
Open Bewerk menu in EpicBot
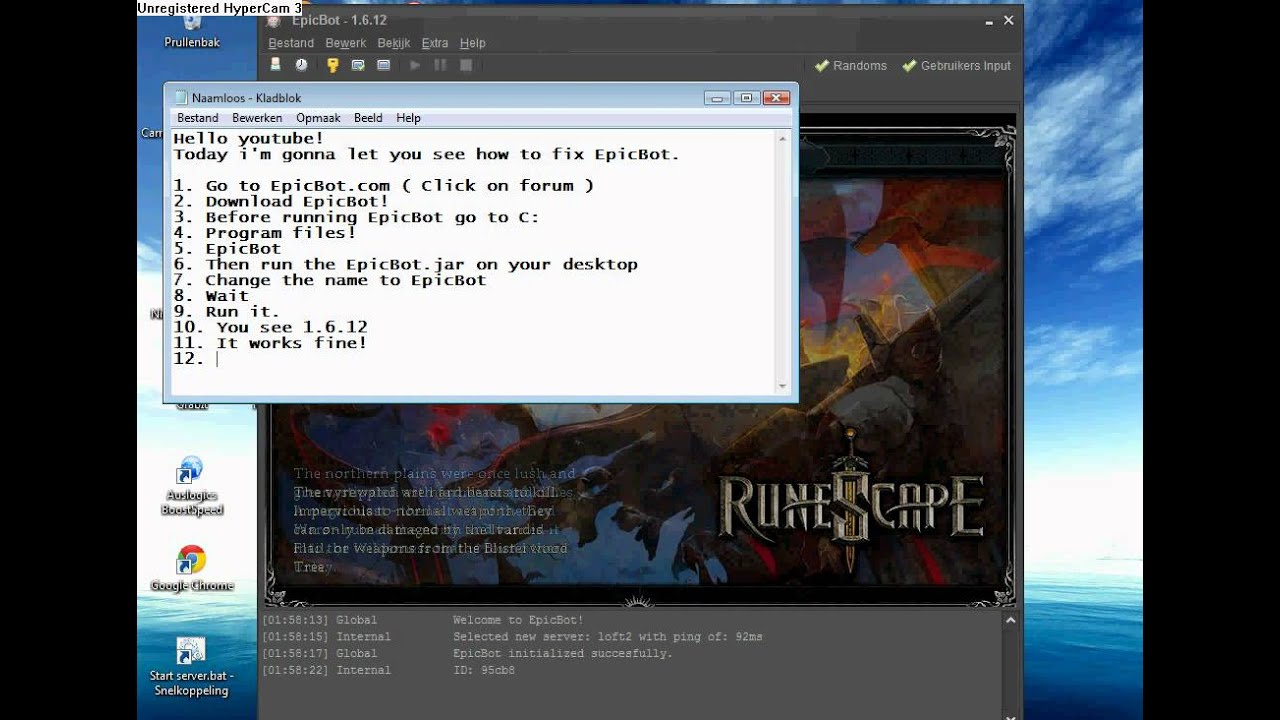tap(346, 43)
